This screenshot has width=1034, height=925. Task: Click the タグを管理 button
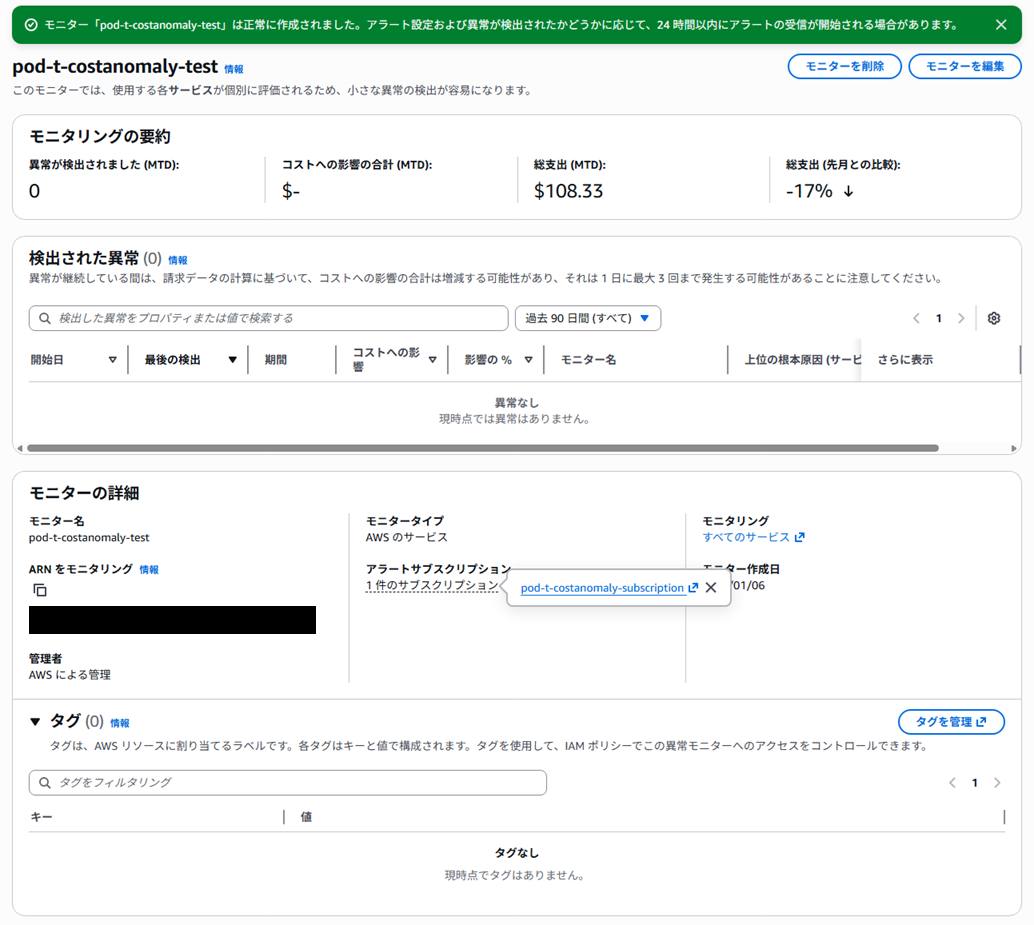pyautogui.click(x=951, y=722)
